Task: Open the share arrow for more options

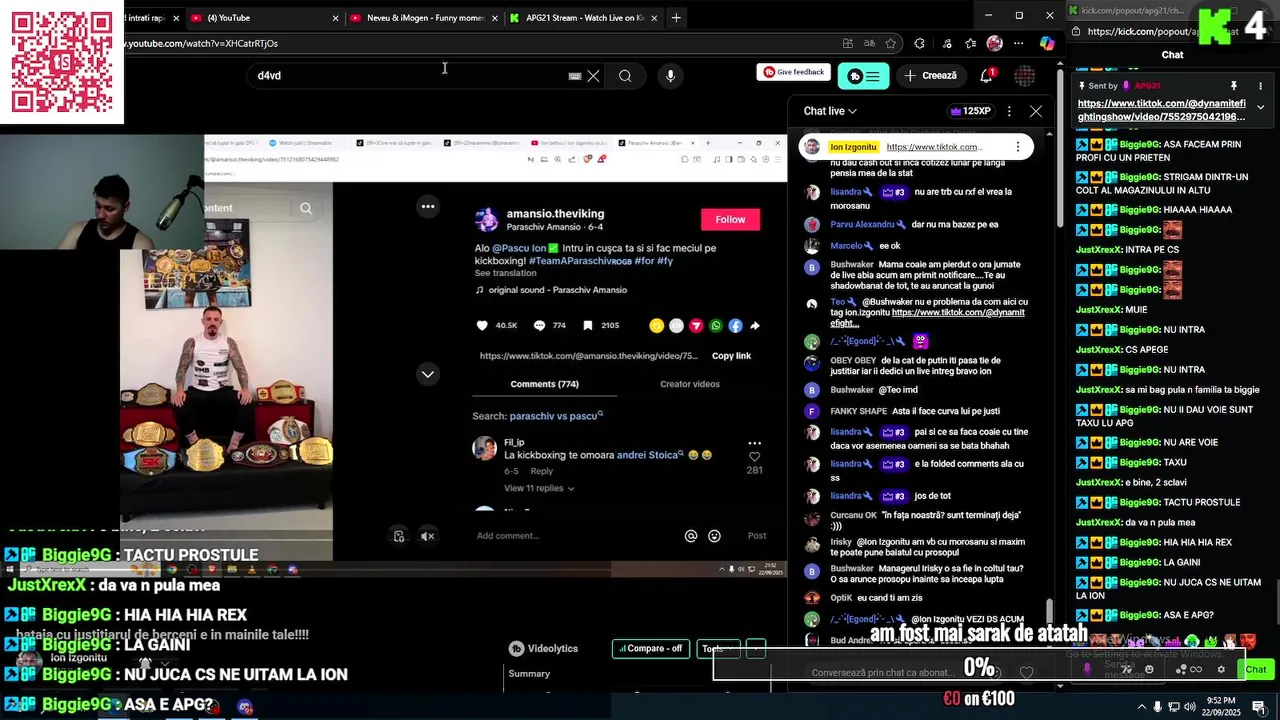Action: pos(755,325)
